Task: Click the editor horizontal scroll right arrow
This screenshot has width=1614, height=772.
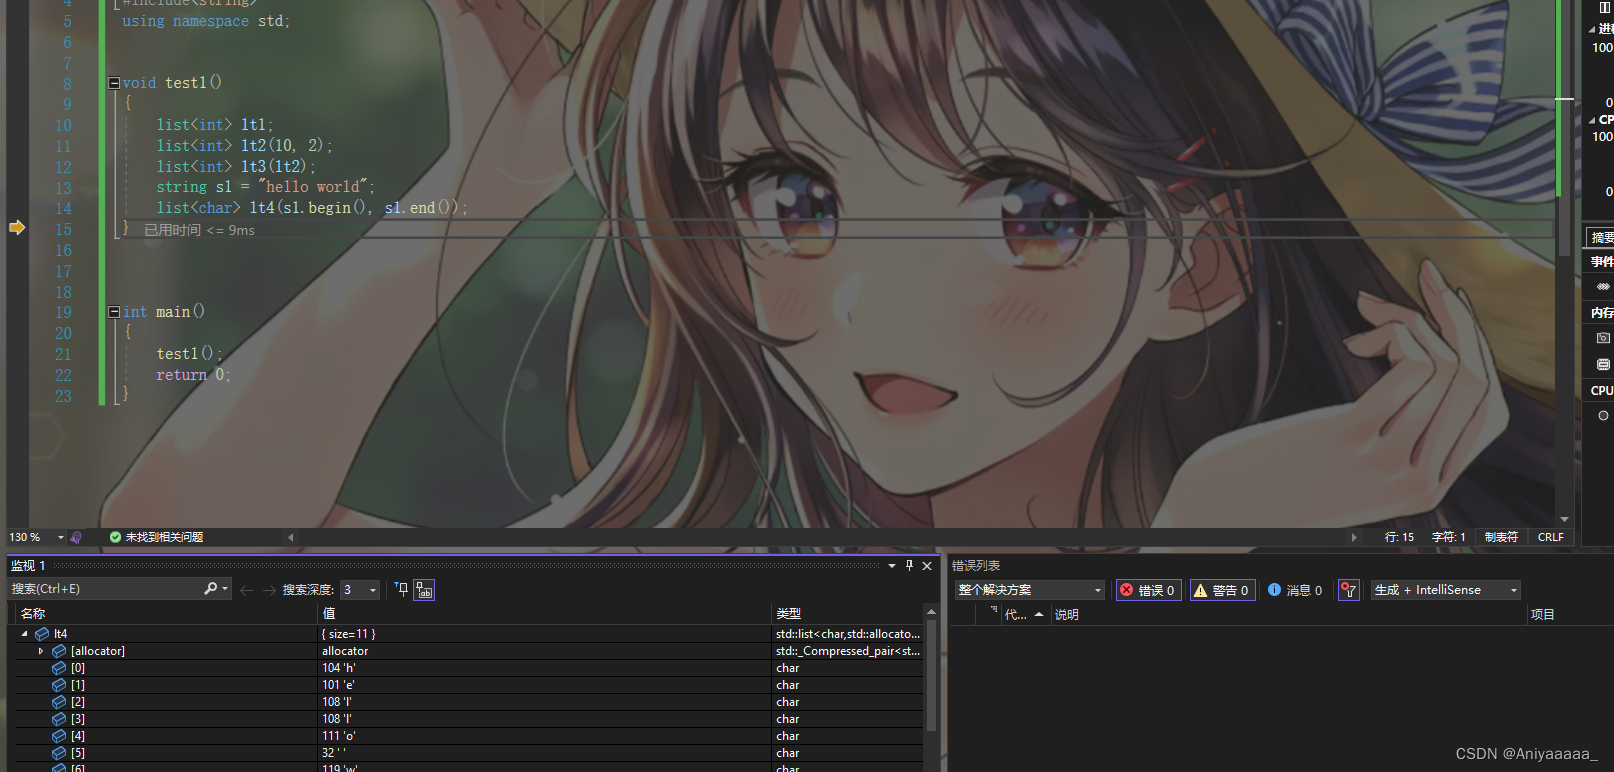Action: click(x=1354, y=537)
